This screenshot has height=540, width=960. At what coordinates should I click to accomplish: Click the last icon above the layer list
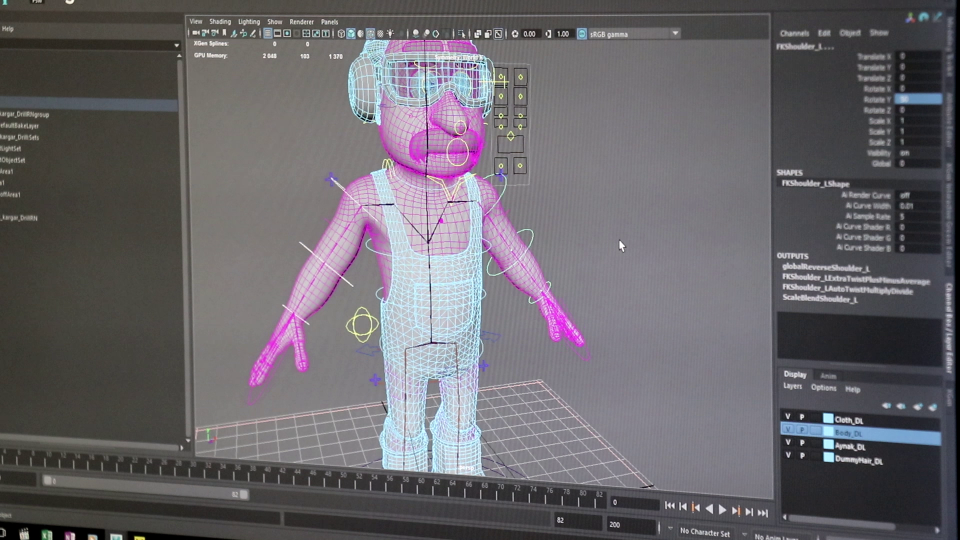933,408
